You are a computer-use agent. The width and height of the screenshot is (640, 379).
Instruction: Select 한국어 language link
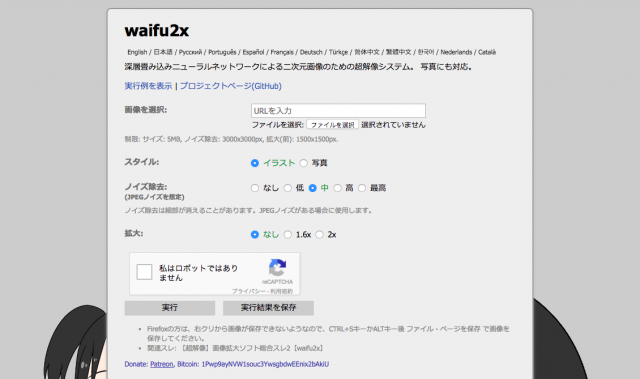tap(426, 52)
